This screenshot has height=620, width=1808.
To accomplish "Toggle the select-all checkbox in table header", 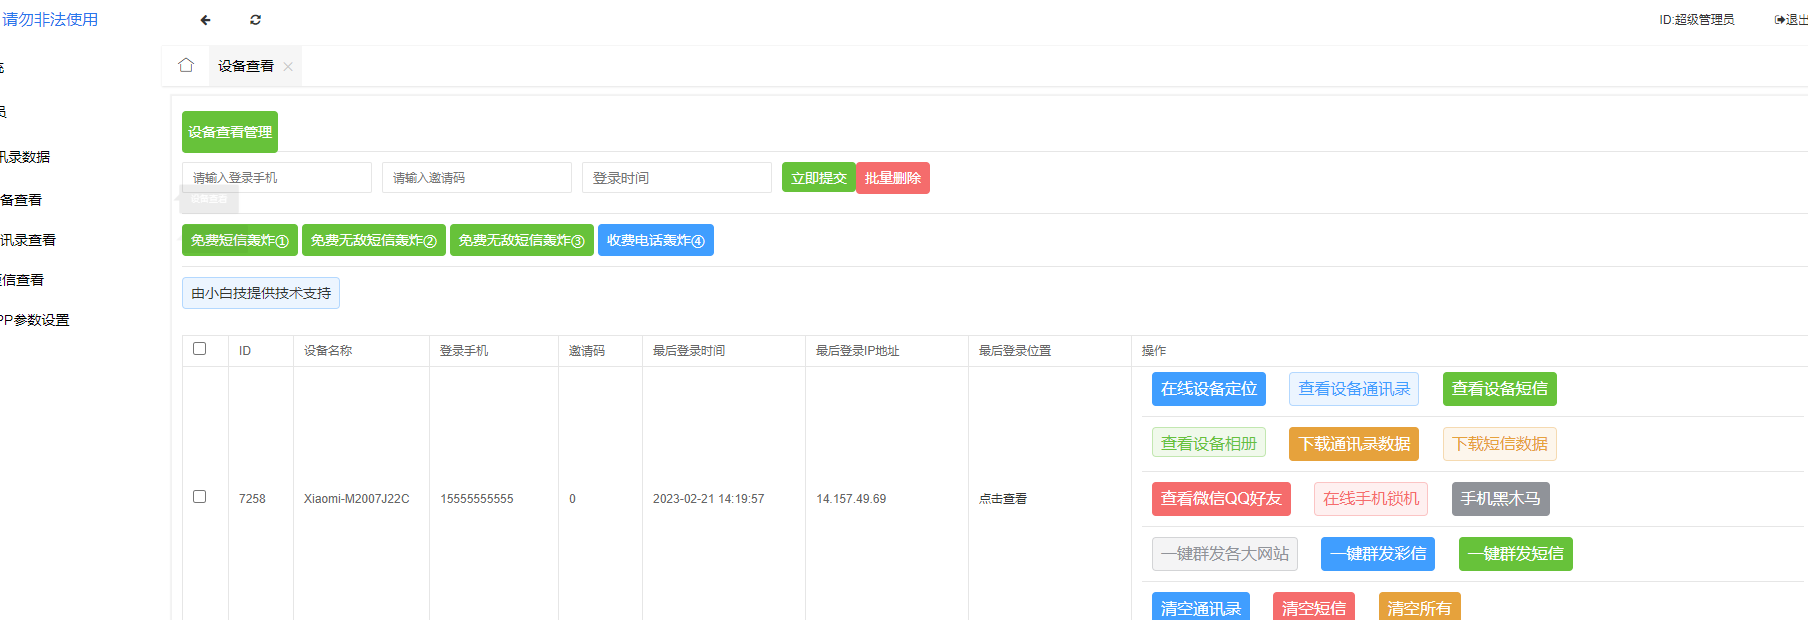I will pyautogui.click(x=200, y=349).
